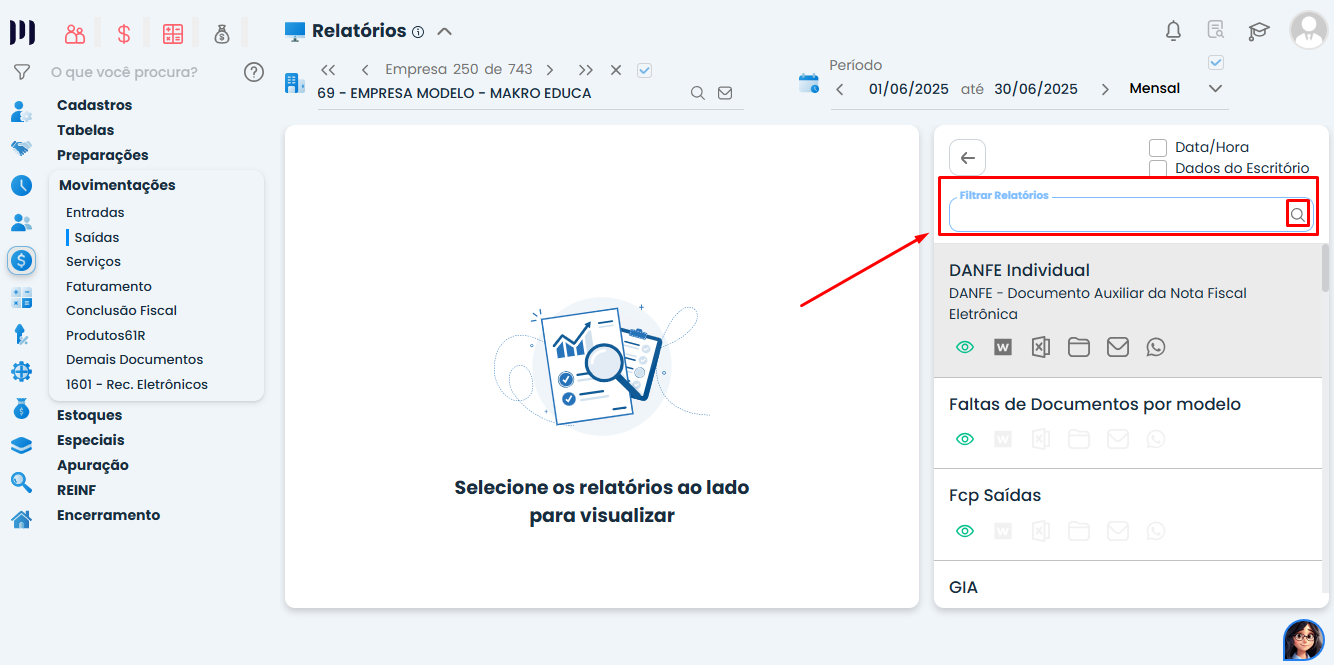
Task: Click the back arrow in the reports panel
Action: (x=966, y=157)
